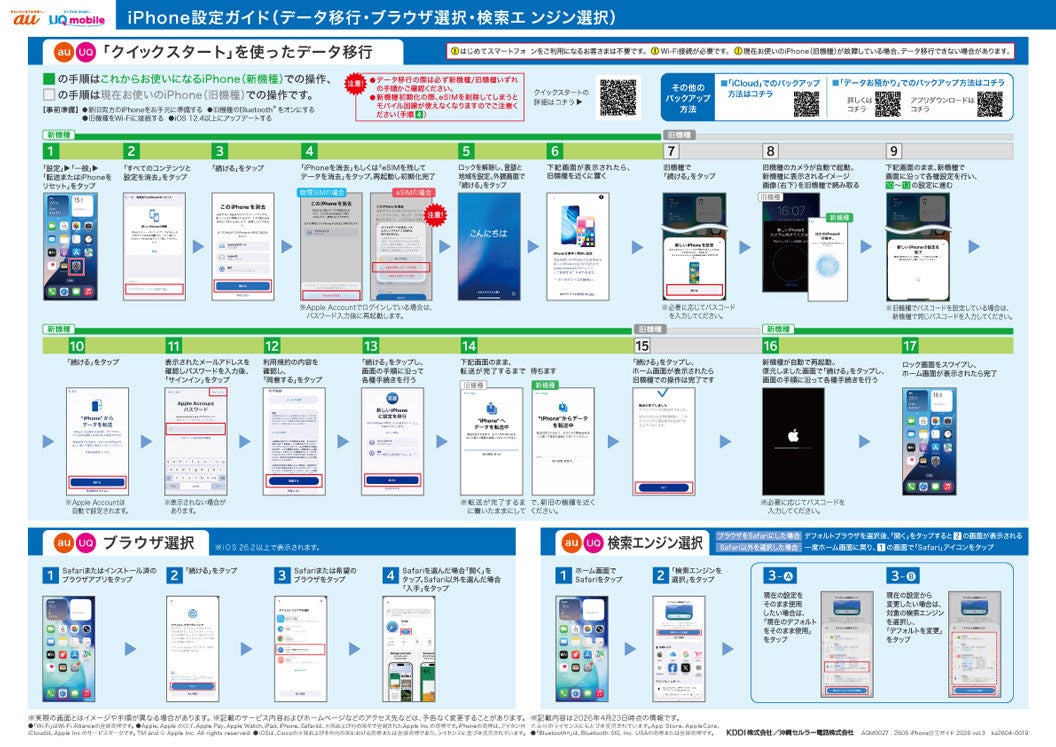Viewport: 1056px width, 747px height.
Task: Click the こんにちは hello screen thumbnail
Action: click(x=489, y=247)
